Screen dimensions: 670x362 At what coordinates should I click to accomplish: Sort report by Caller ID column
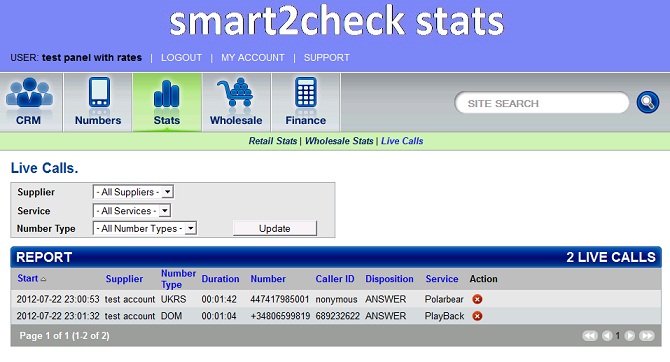tap(335, 279)
